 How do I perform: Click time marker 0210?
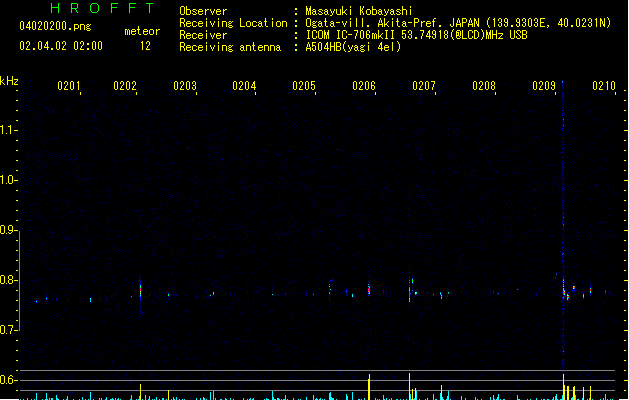(x=604, y=86)
